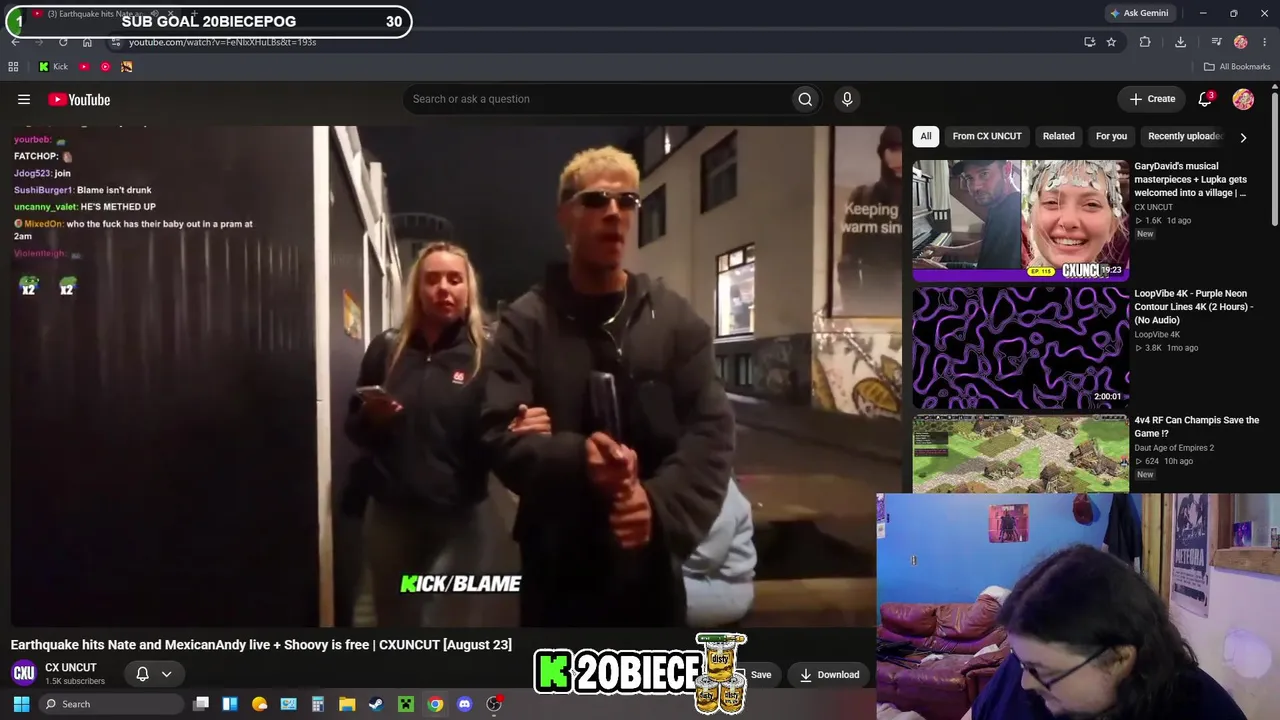Open the All Bookmarks folder
The width and height of the screenshot is (1280, 720).
1236,67
